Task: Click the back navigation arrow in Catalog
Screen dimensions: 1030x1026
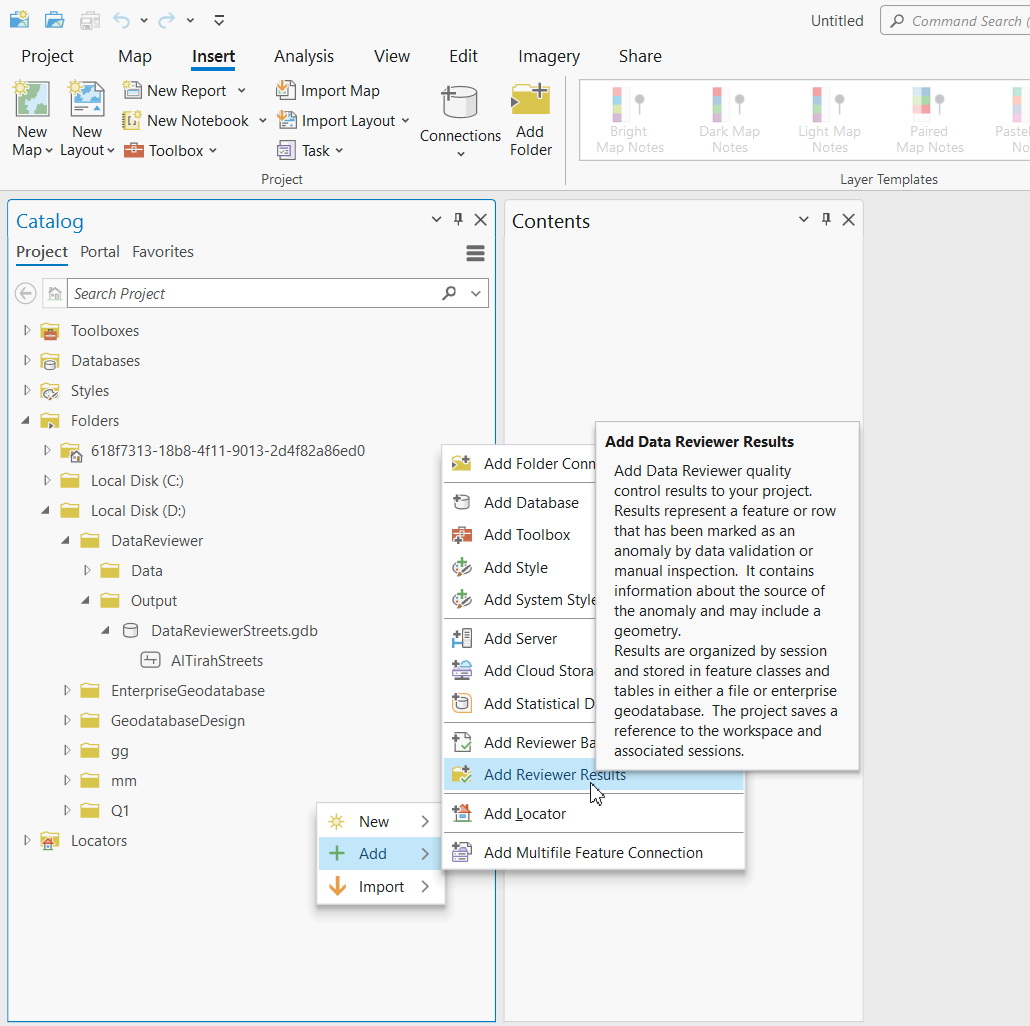Action: pyautogui.click(x=25, y=293)
